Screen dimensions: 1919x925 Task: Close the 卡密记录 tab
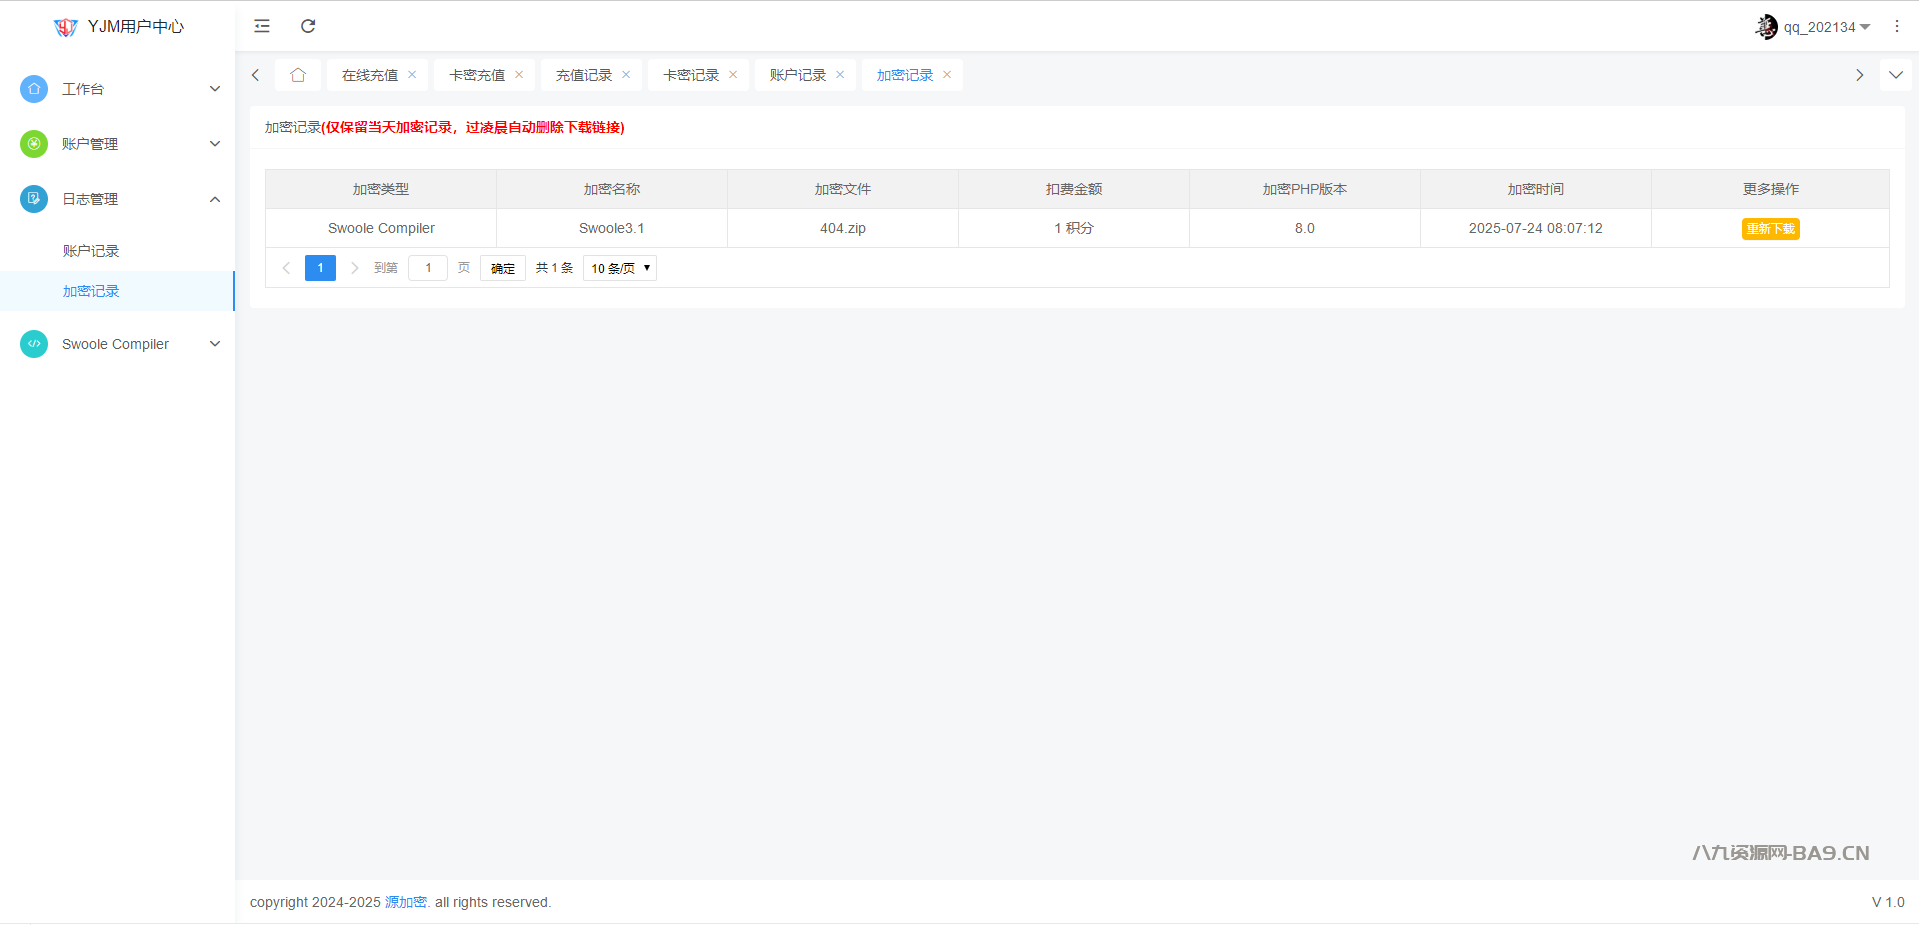coord(733,75)
